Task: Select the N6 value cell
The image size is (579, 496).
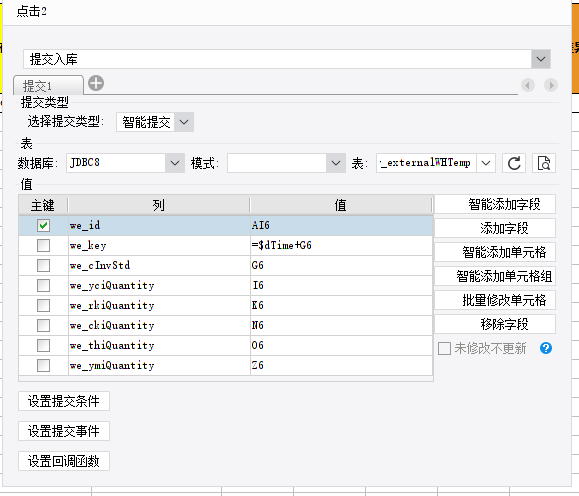Action: 342,325
